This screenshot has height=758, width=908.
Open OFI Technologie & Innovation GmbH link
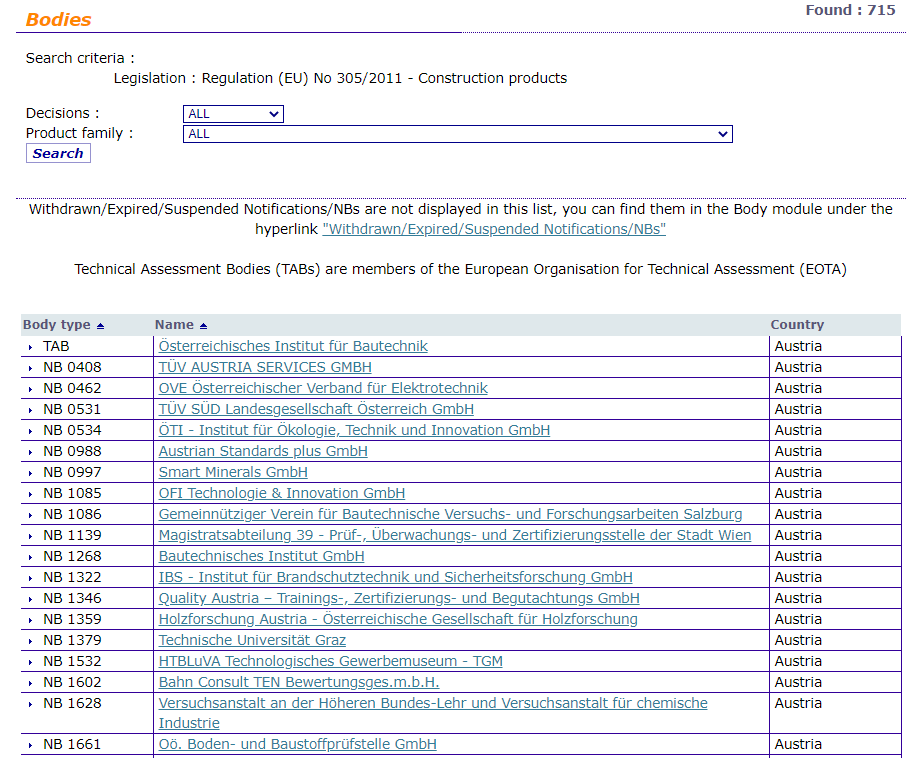tap(282, 493)
